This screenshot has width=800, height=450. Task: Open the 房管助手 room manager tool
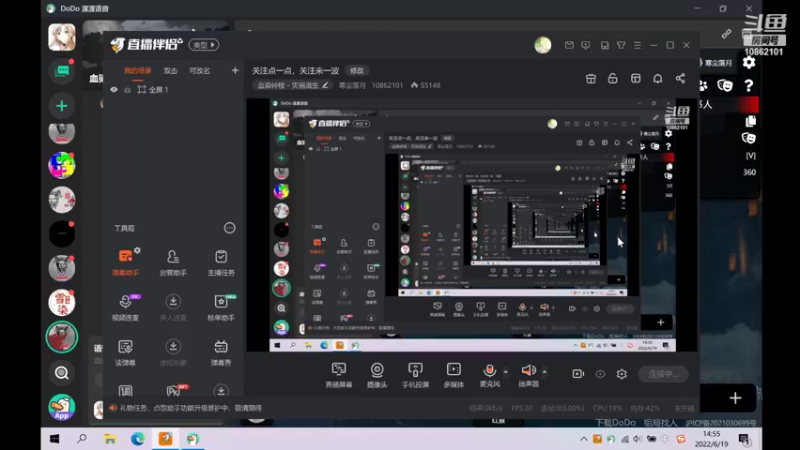click(173, 262)
